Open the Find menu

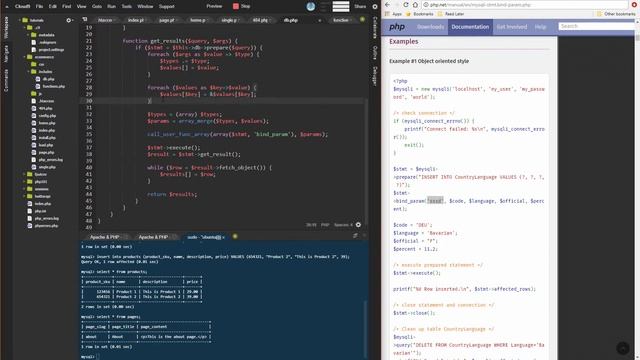click(x=67, y=7)
